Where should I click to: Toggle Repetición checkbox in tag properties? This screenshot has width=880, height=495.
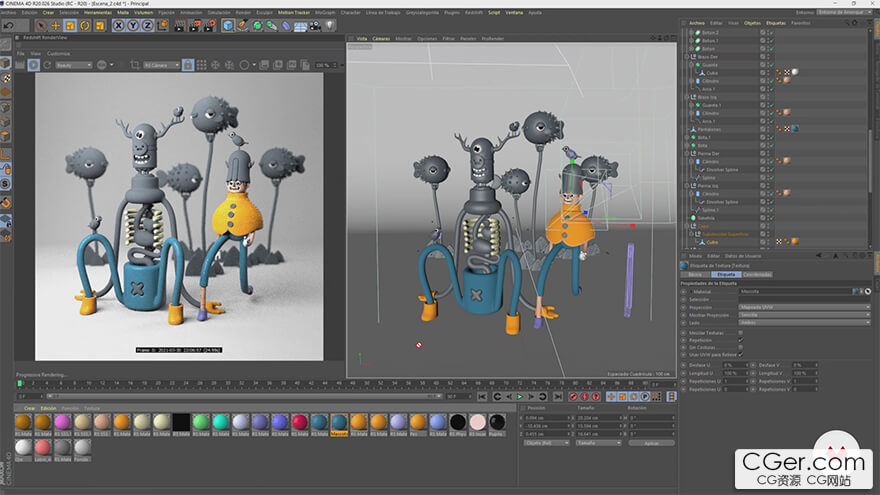click(x=741, y=340)
